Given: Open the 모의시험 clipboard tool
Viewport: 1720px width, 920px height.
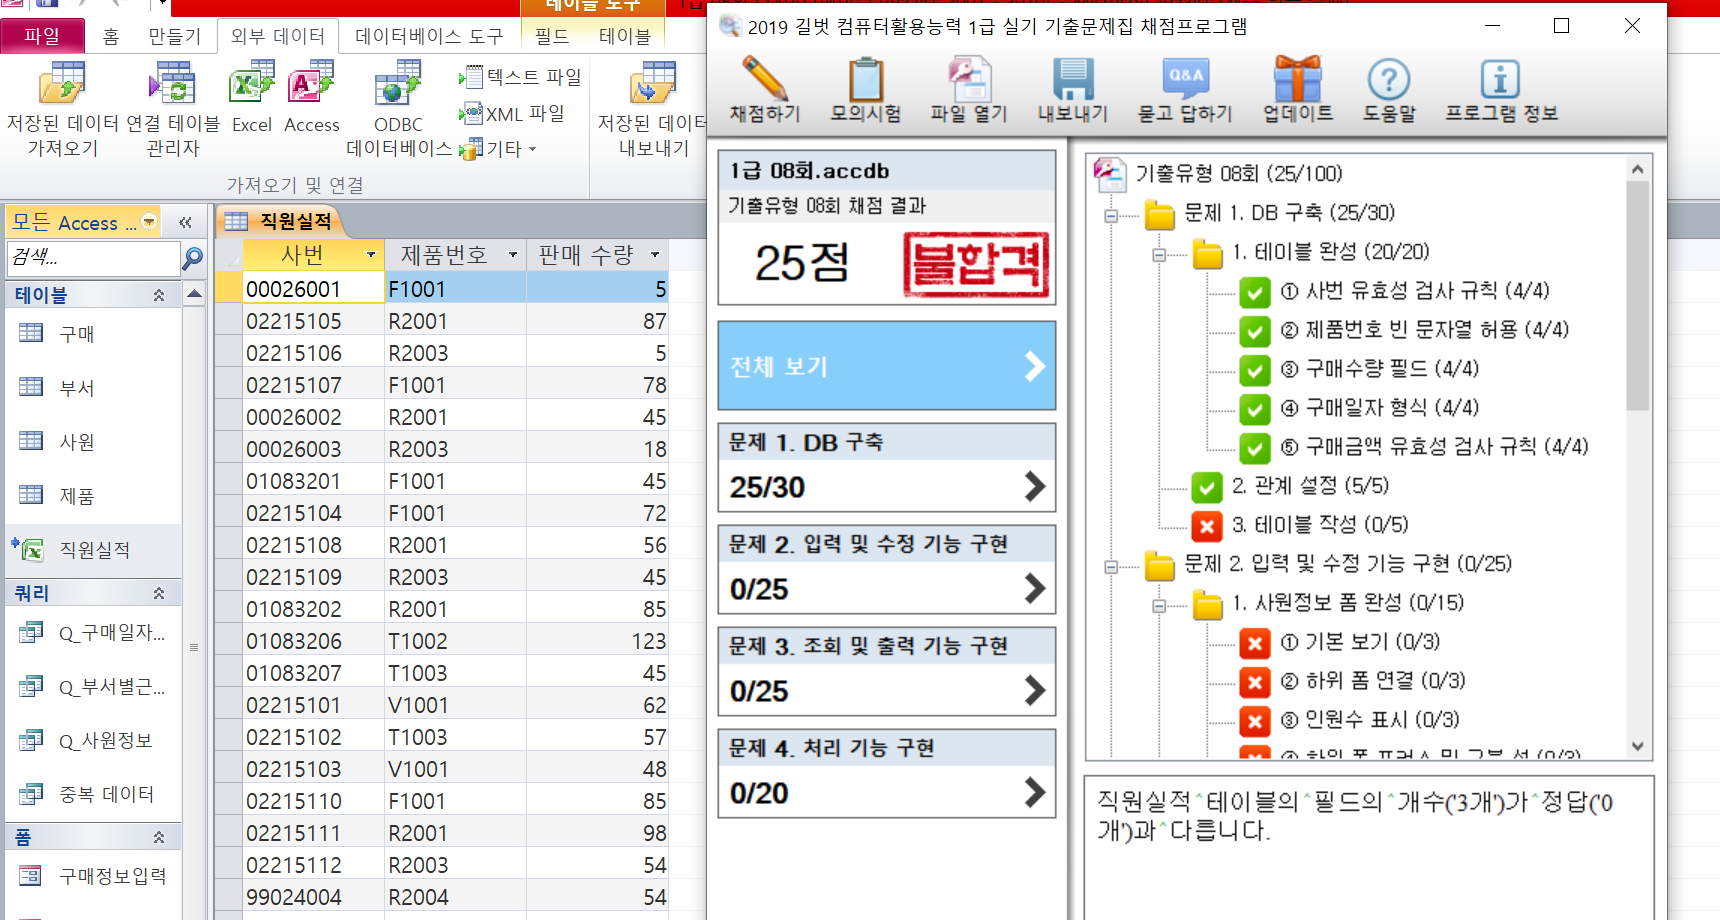Looking at the screenshot, I should pos(865,82).
